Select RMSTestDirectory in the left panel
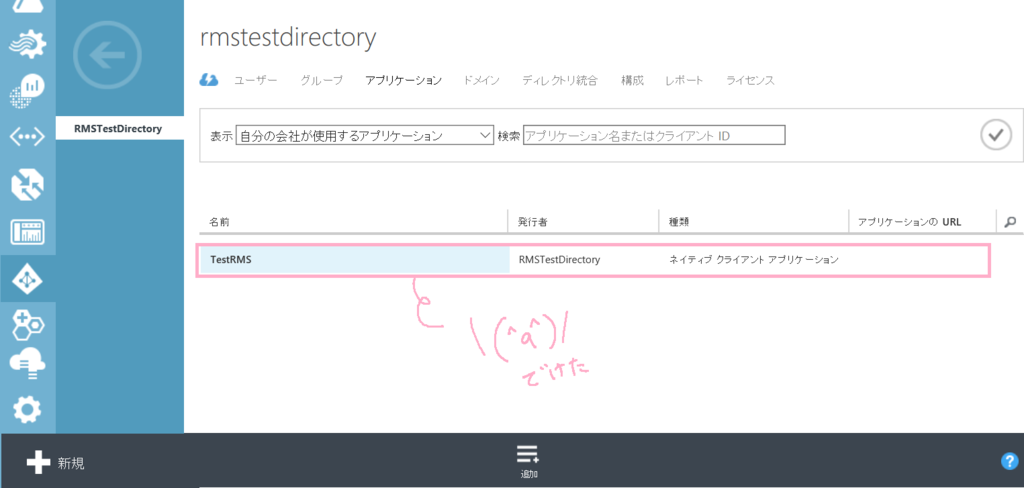 120,129
